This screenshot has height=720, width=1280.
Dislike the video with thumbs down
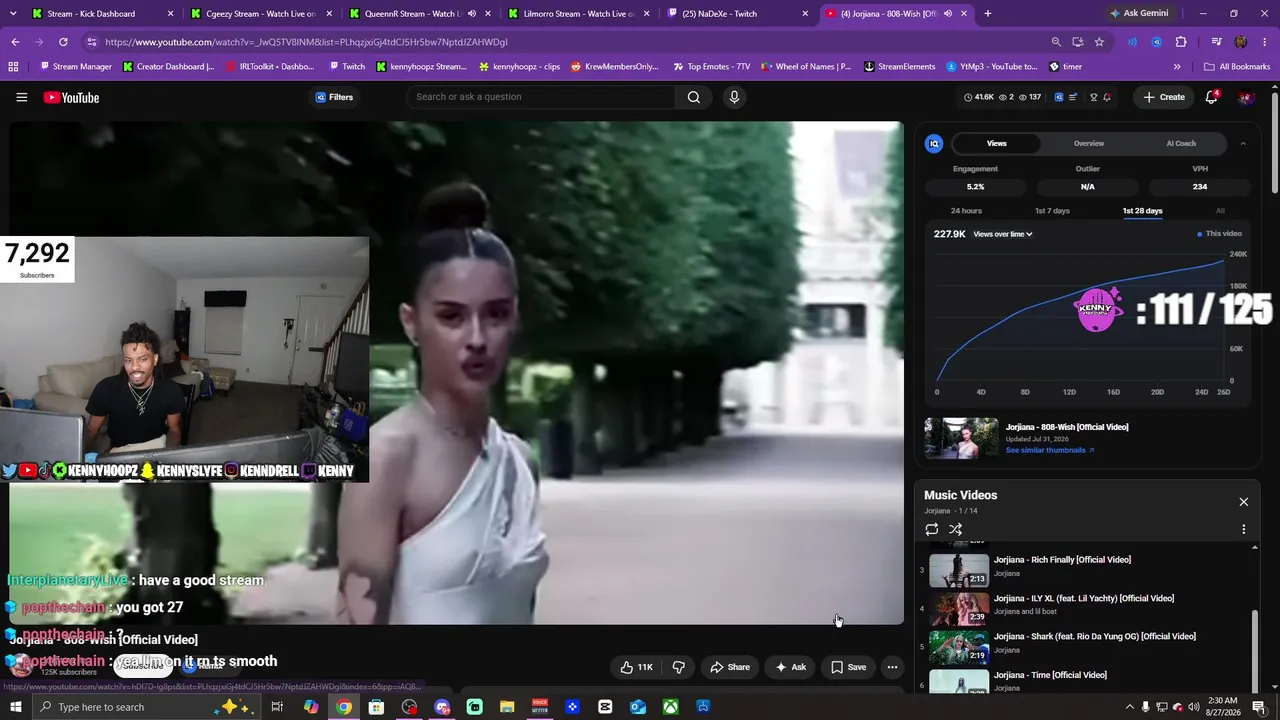coord(679,667)
